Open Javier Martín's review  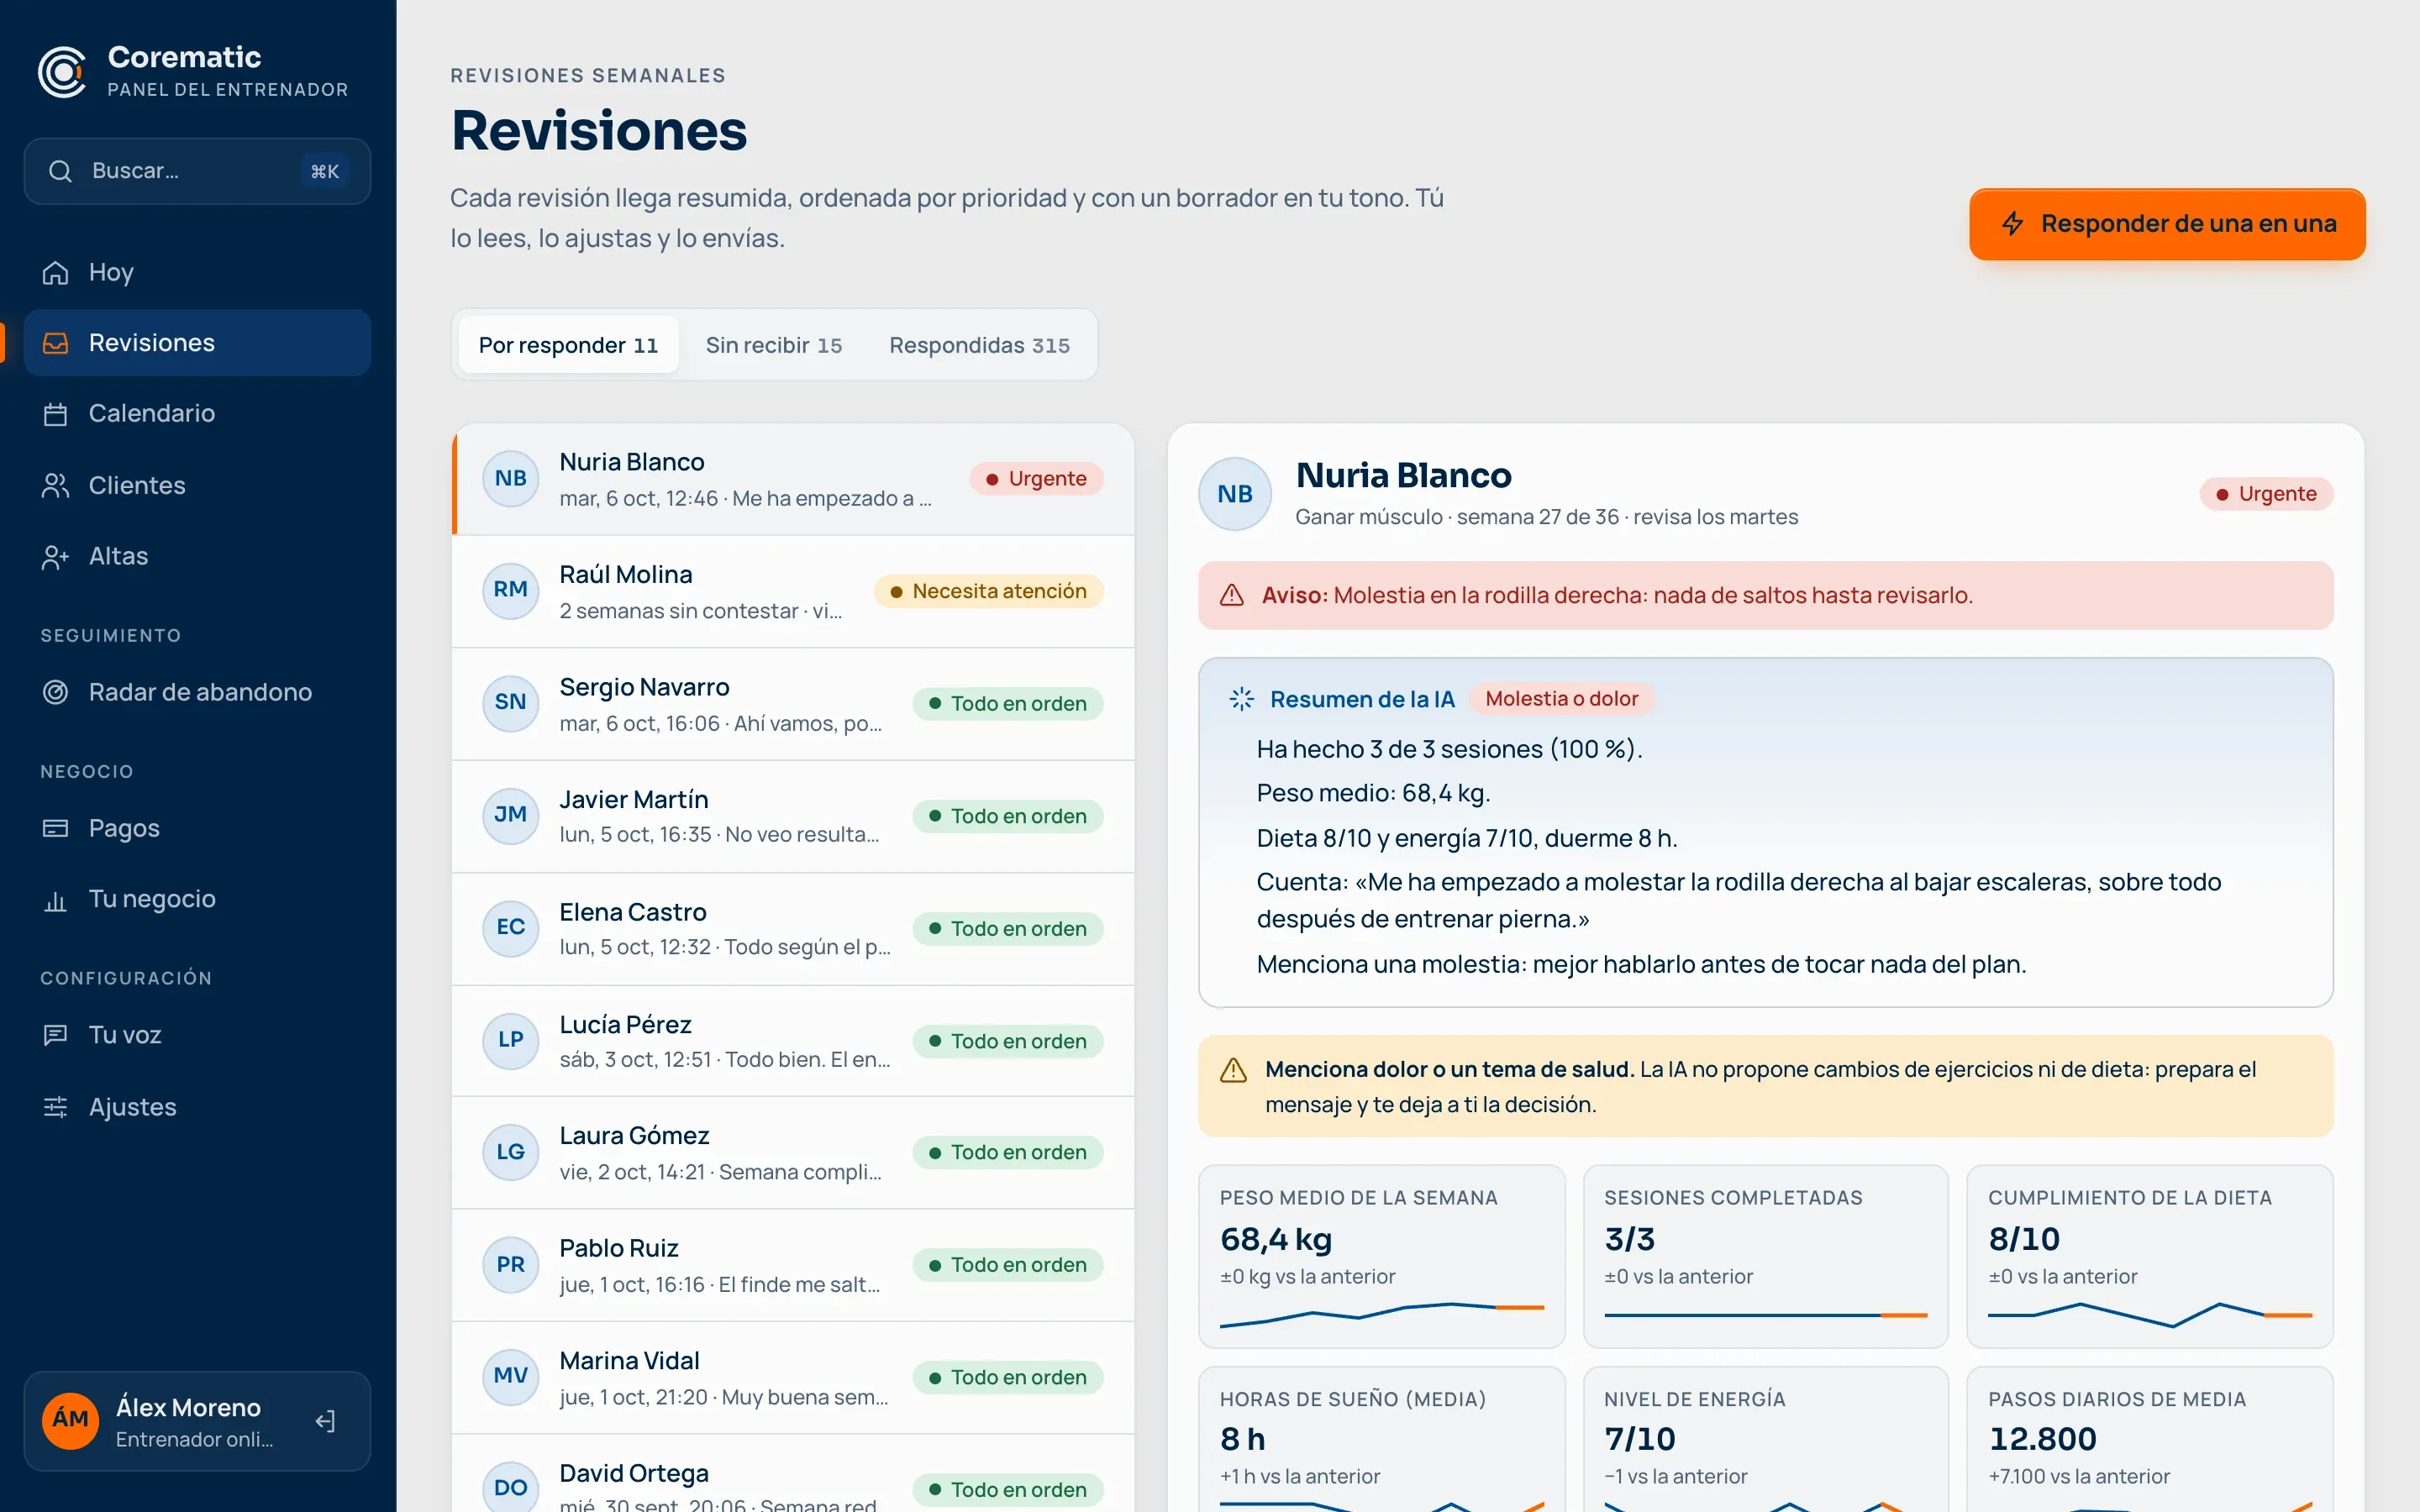793,816
